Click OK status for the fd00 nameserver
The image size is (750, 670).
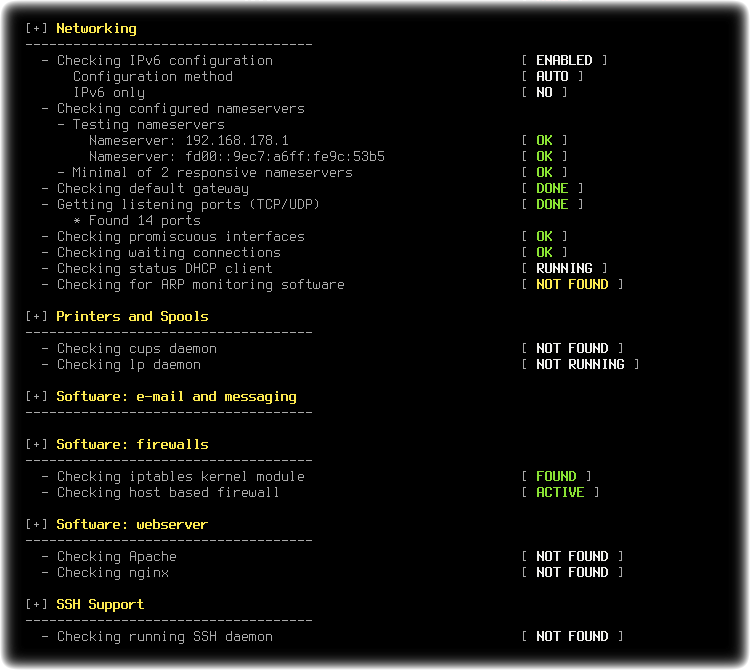(544, 156)
